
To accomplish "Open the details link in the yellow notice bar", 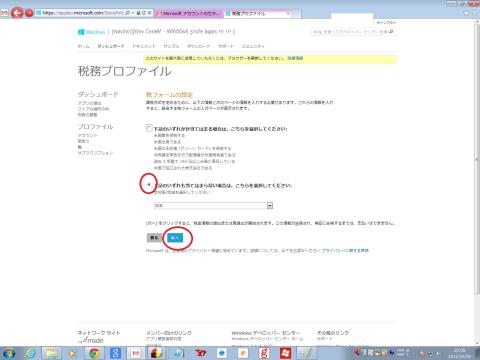I will tap(295, 58).
